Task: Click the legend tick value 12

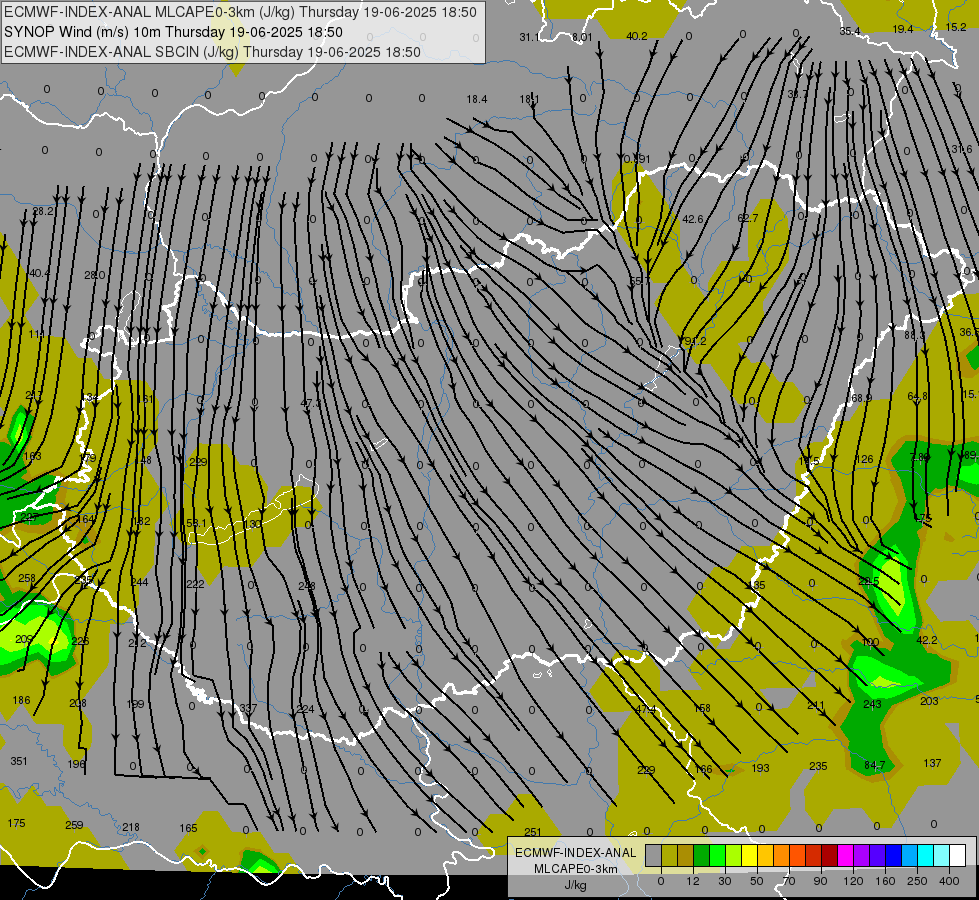Action: click(x=693, y=881)
